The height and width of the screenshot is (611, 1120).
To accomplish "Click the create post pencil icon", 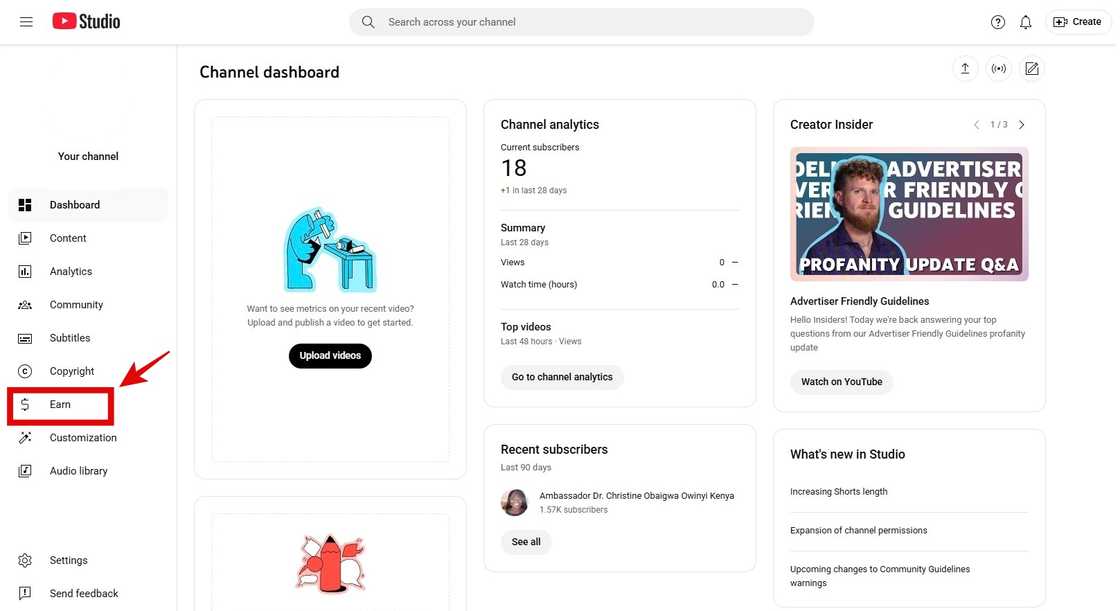I will [1032, 69].
